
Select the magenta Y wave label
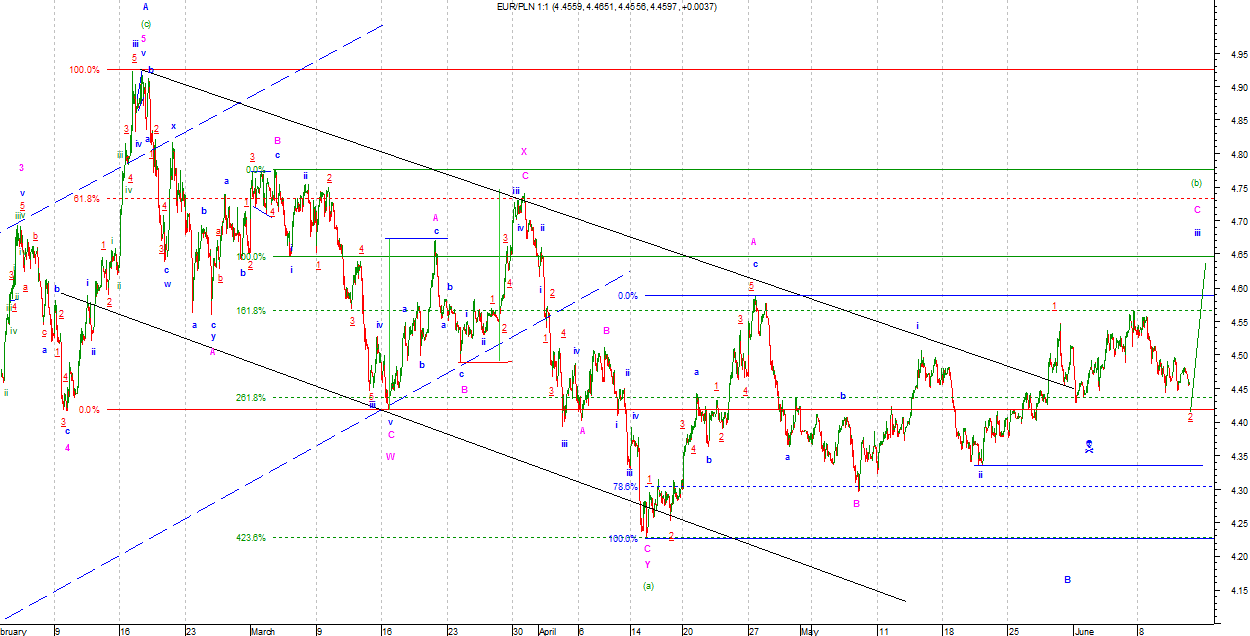point(647,564)
